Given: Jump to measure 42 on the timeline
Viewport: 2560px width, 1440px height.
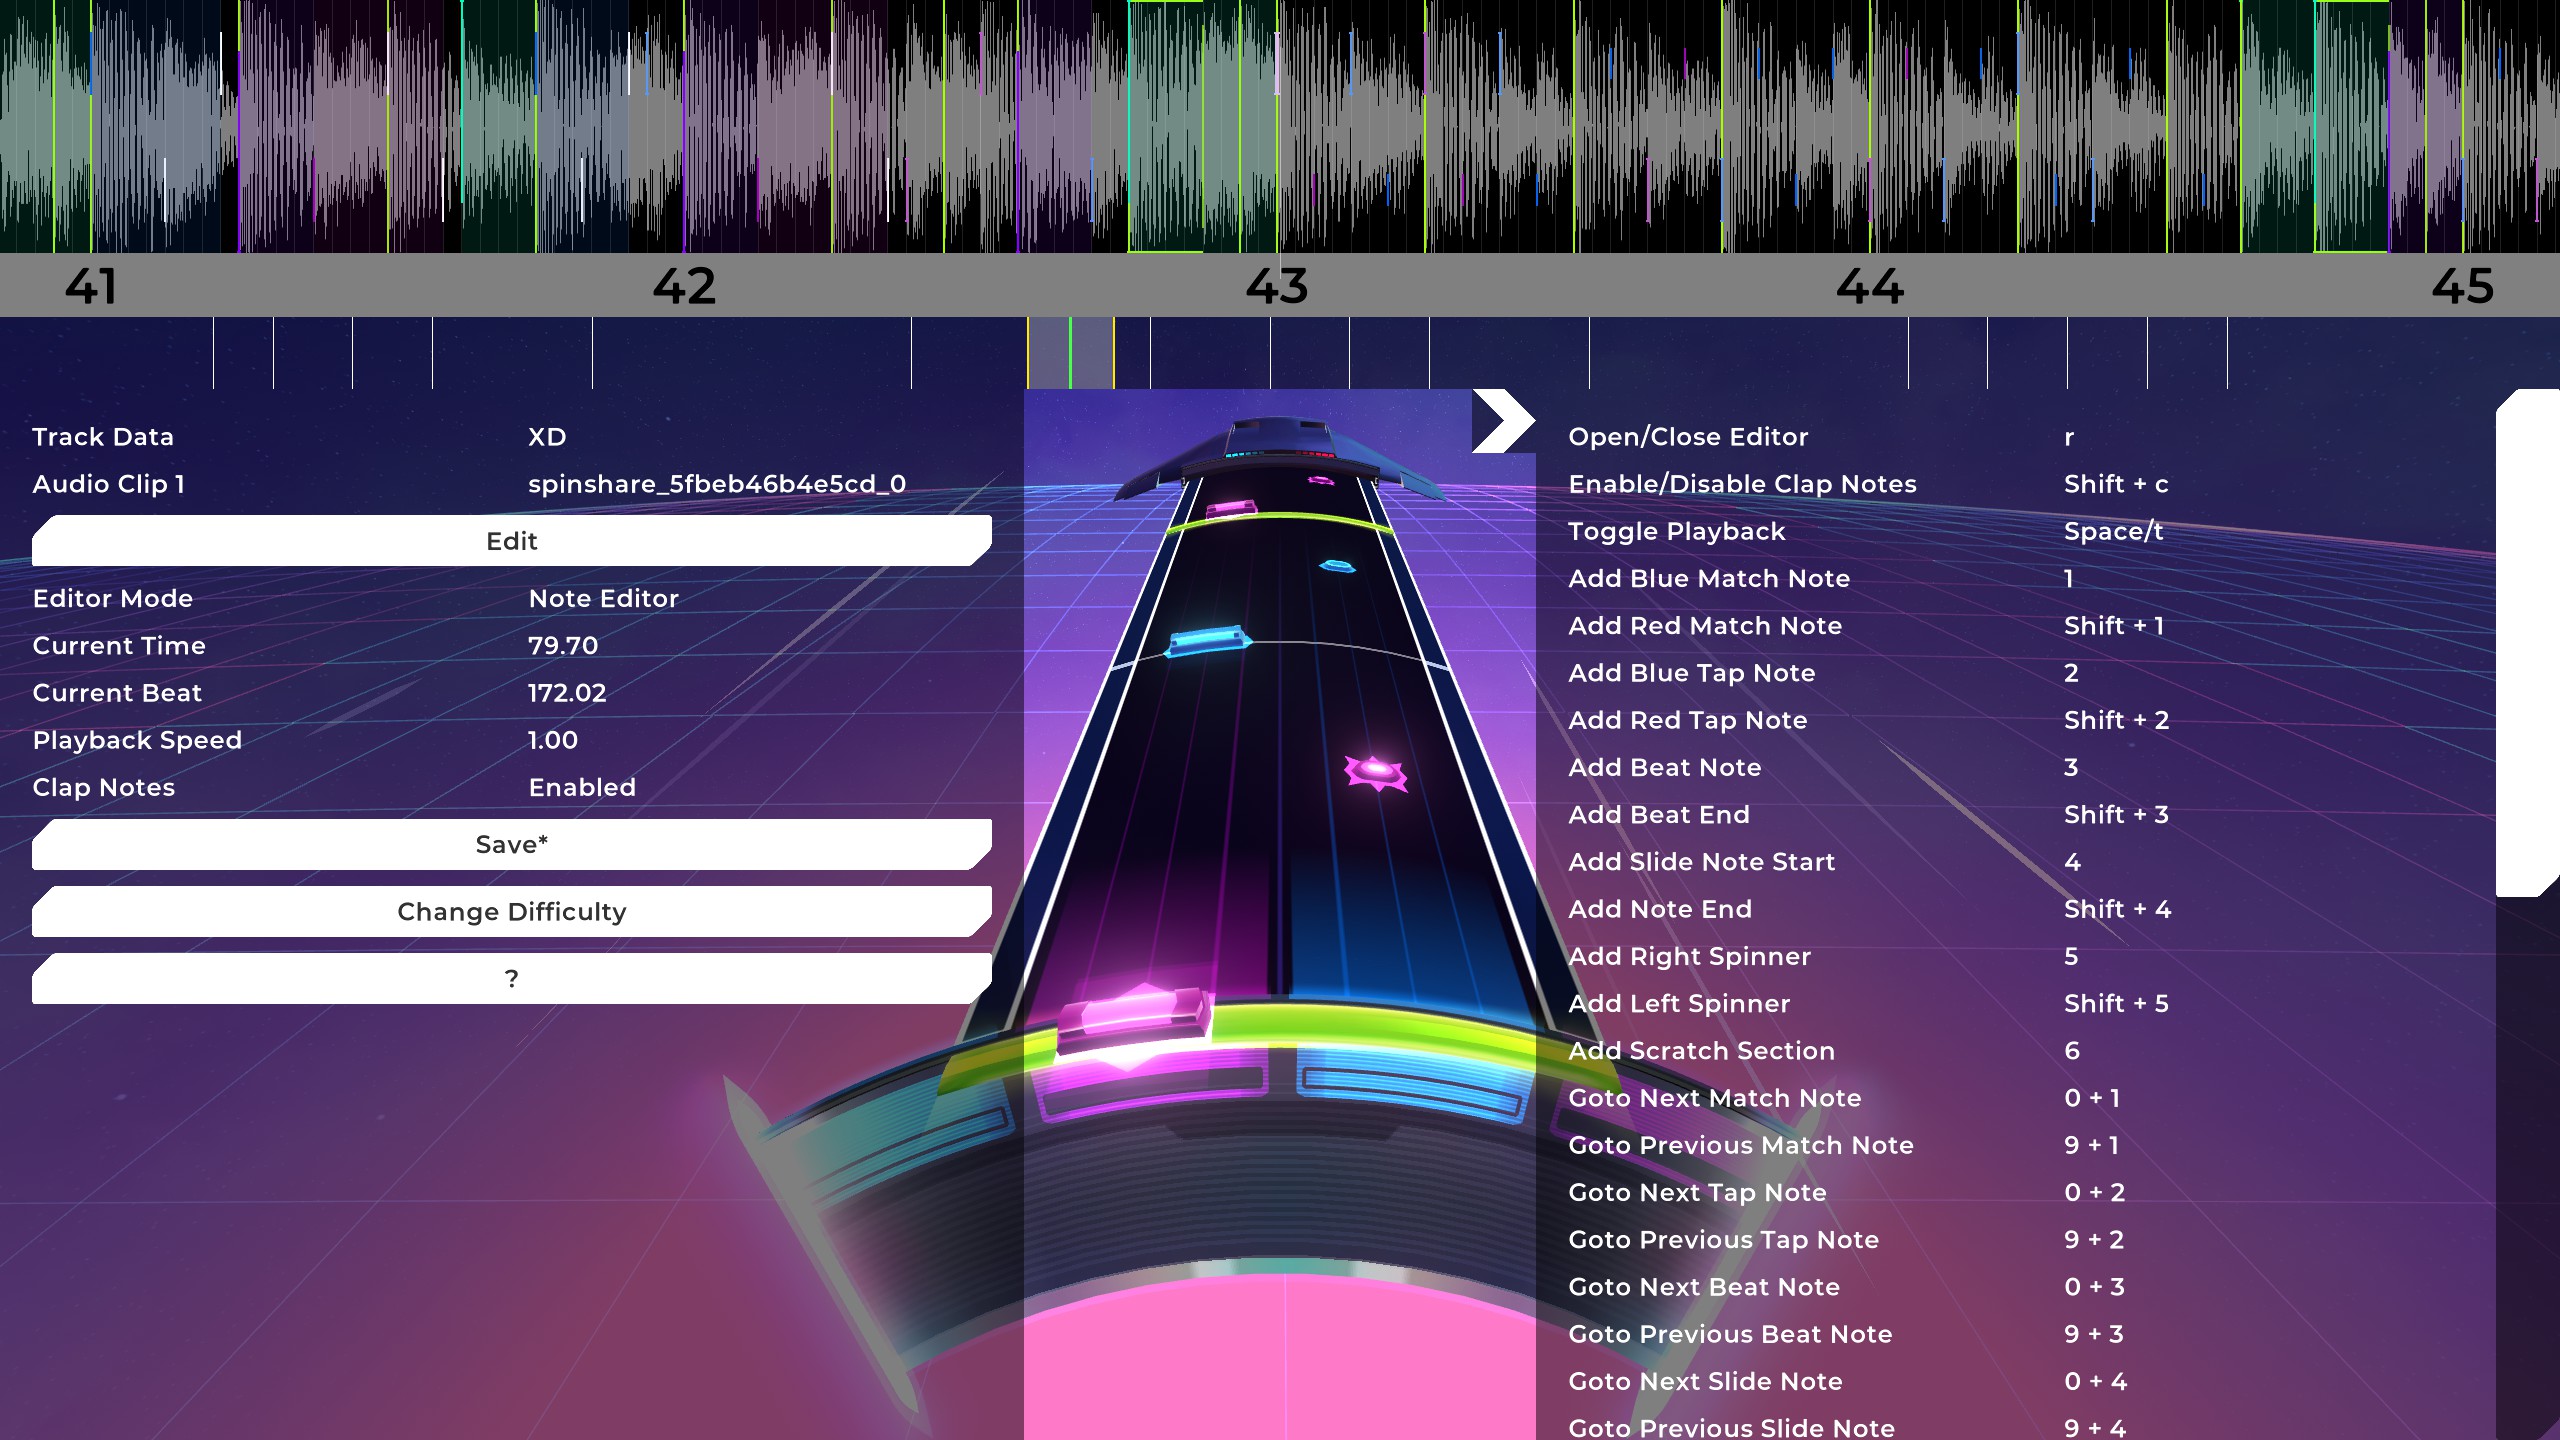Looking at the screenshot, I should pos(684,287).
